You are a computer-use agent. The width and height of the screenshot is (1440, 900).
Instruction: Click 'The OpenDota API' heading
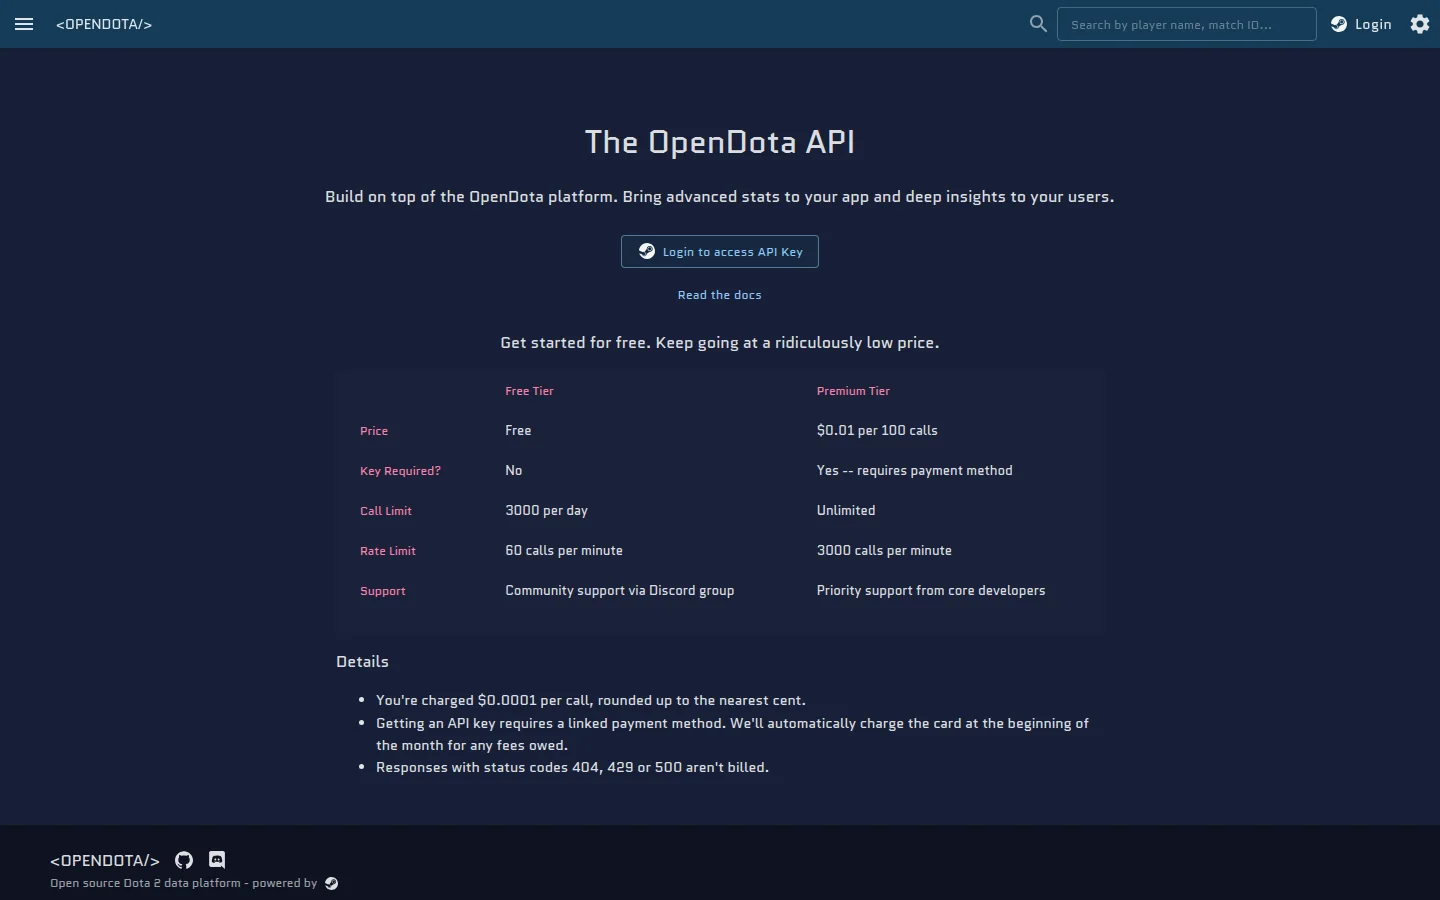720,142
